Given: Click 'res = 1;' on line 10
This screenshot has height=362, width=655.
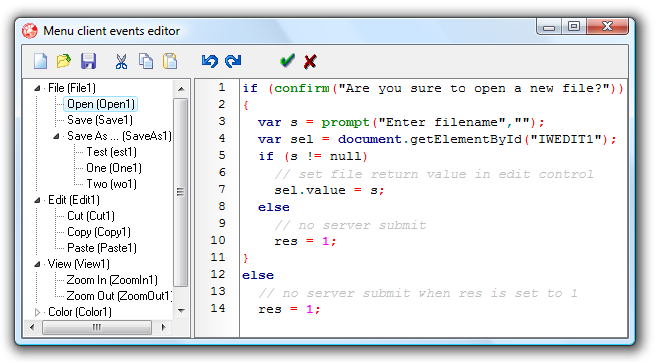Looking at the screenshot, I should coord(305,242).
